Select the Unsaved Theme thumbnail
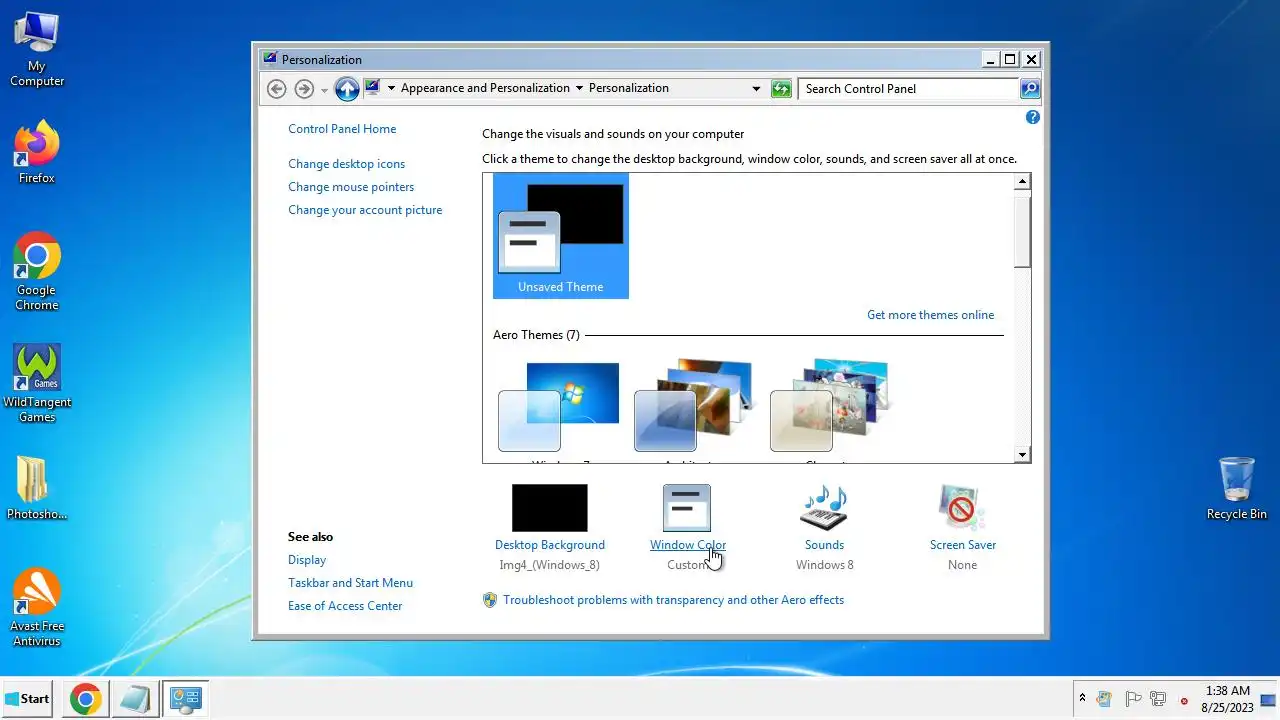Screen dimensions: 1280x720 pos(561,236)
